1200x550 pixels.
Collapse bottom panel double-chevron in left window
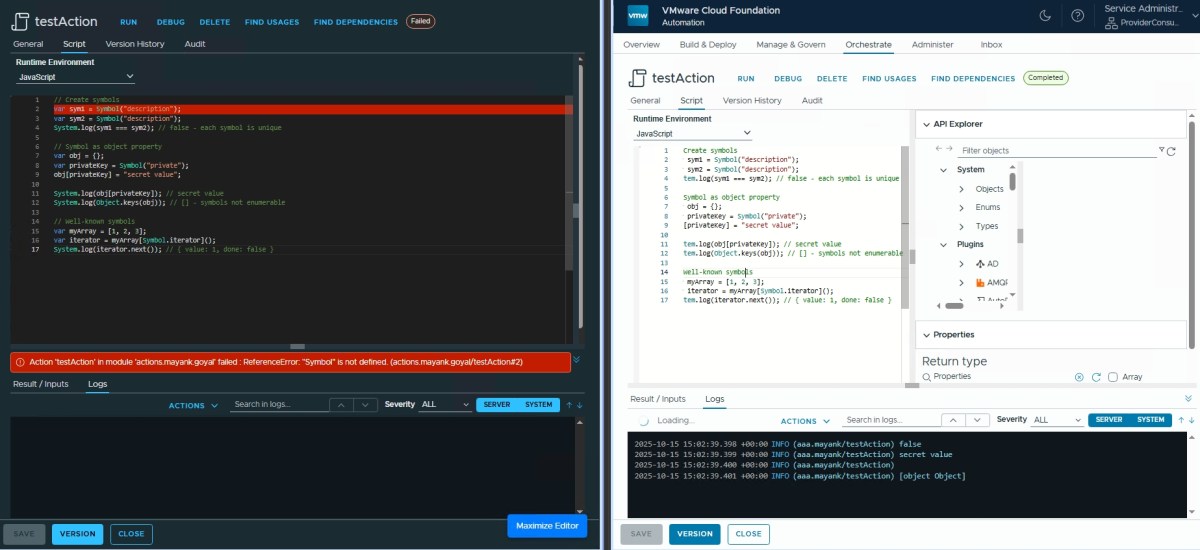[576, 358]
